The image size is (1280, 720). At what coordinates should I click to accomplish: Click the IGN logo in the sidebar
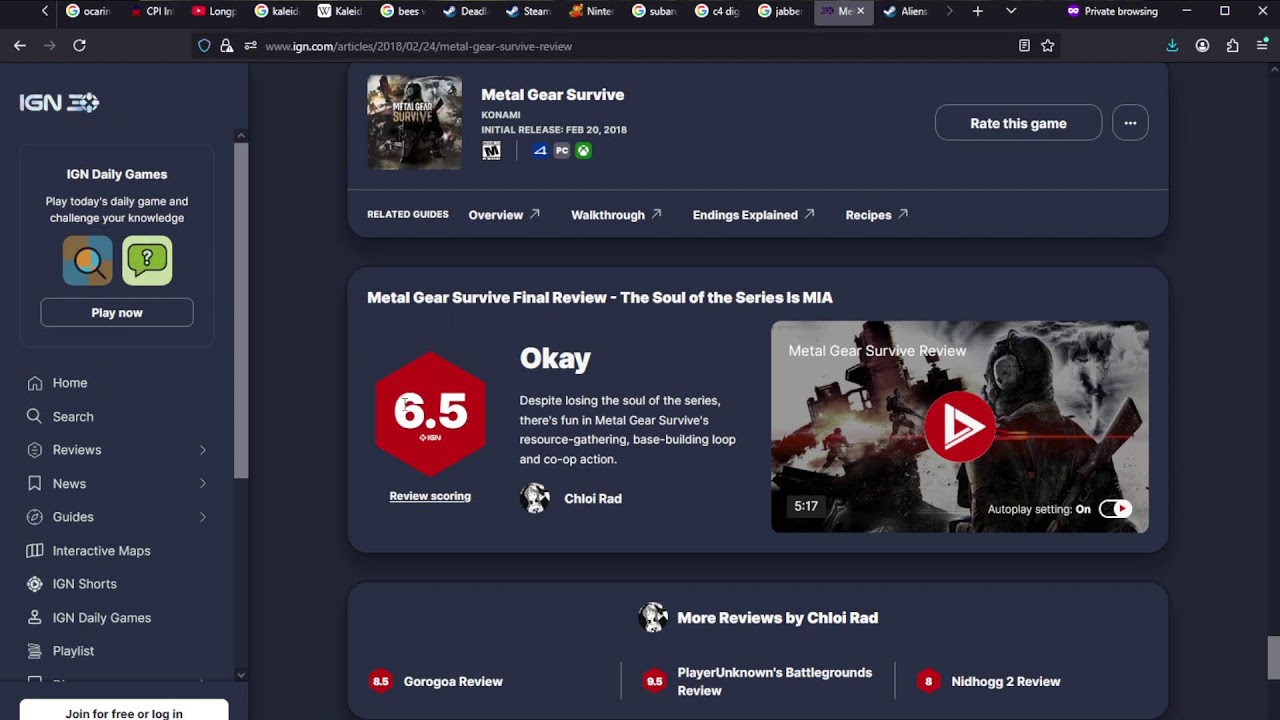(59, 103)
